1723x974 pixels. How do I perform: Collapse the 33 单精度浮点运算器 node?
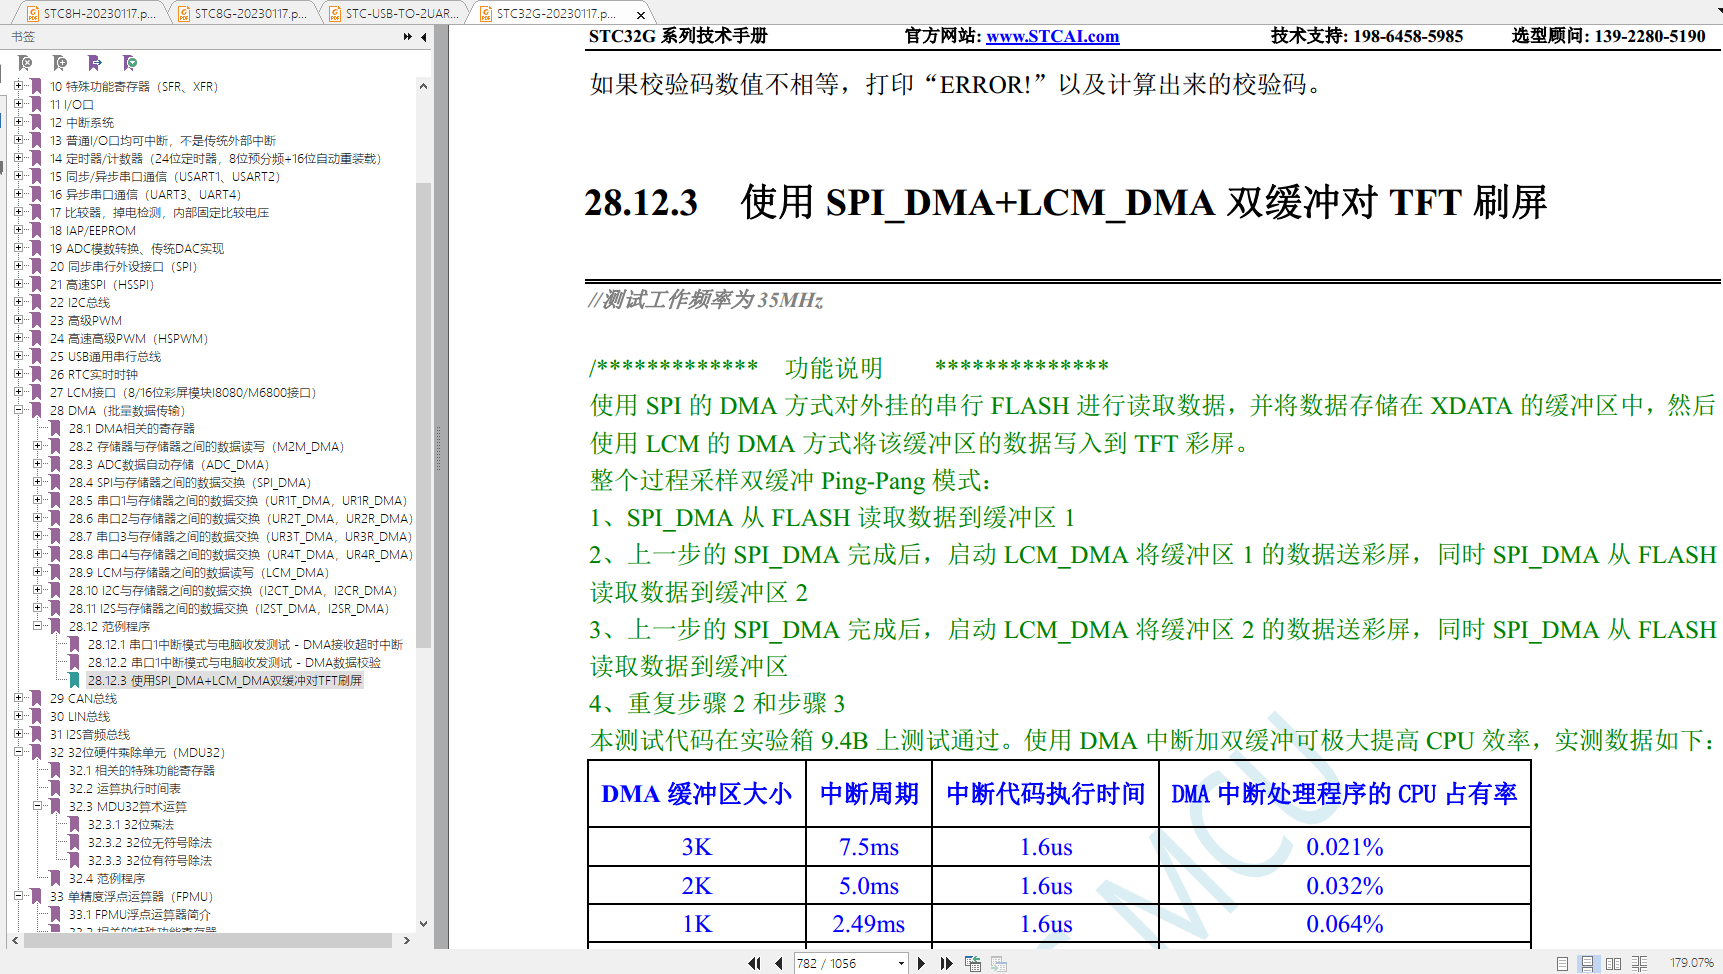(18, 896)
